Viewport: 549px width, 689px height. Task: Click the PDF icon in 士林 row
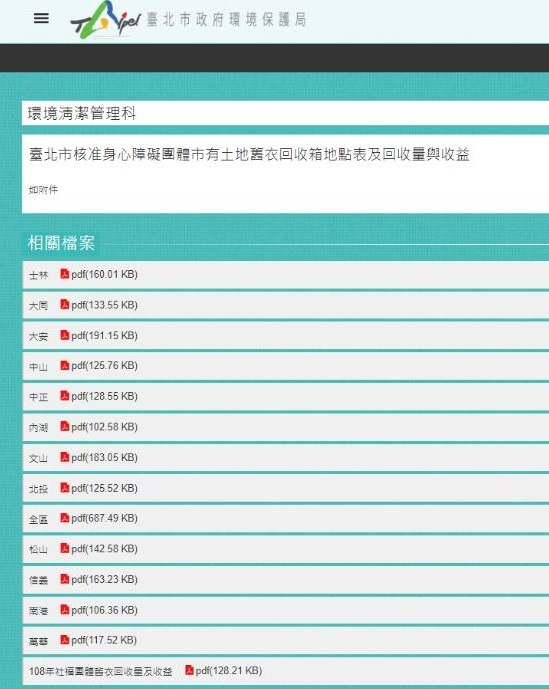65,274
